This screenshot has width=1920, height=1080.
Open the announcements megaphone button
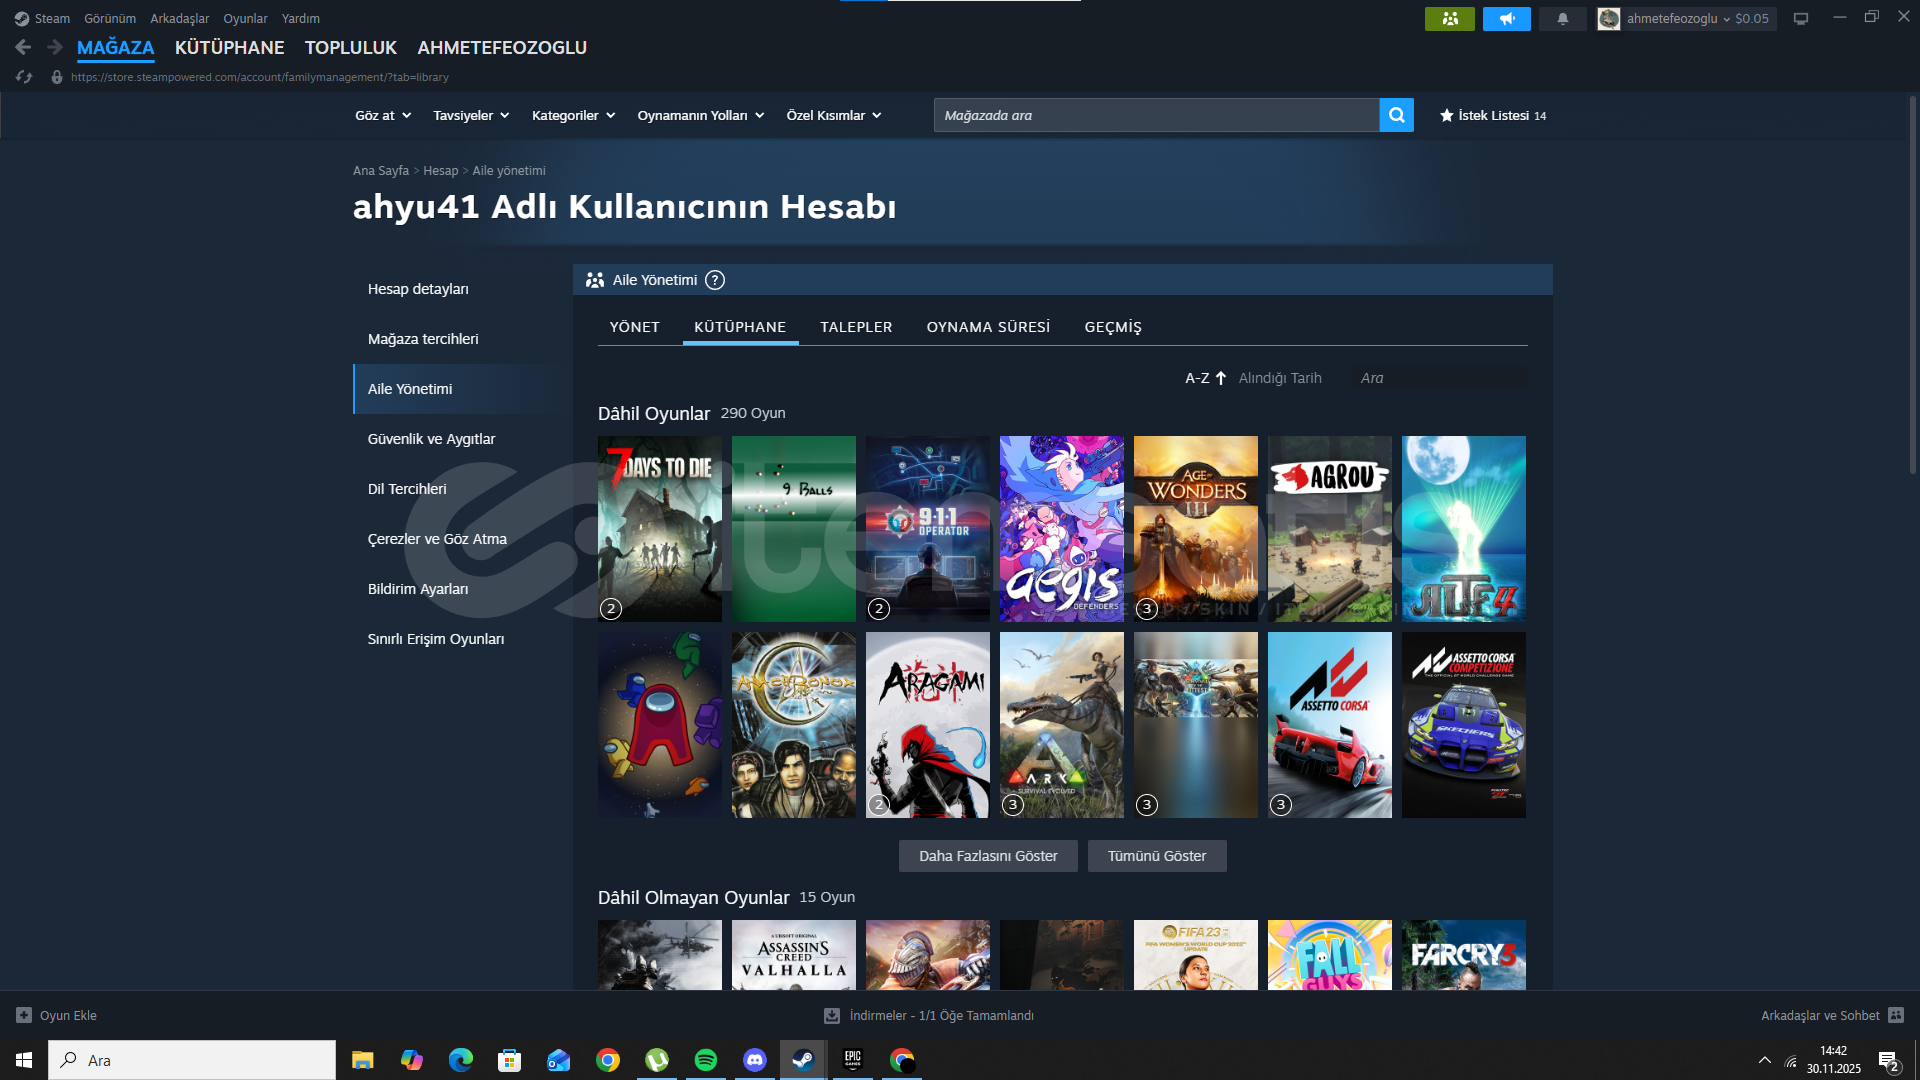coord(1506,18)
